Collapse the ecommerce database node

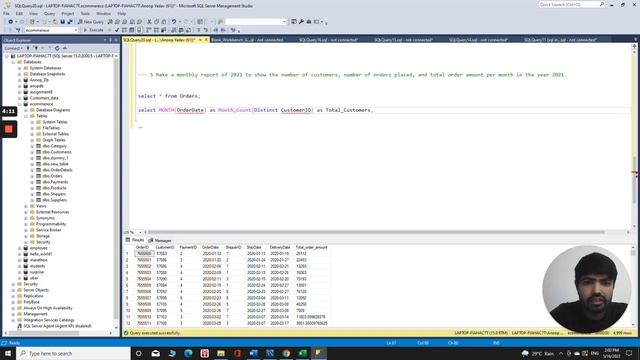coord(20,104)
